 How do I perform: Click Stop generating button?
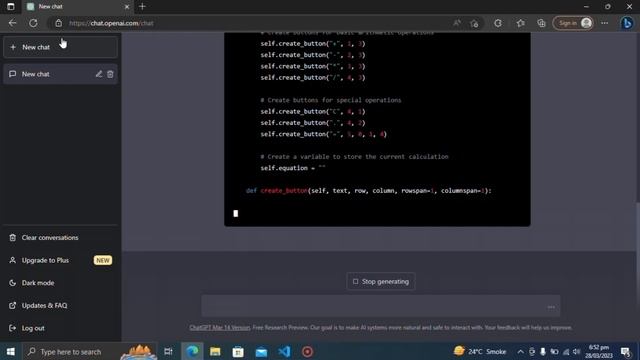click(381, 282)
